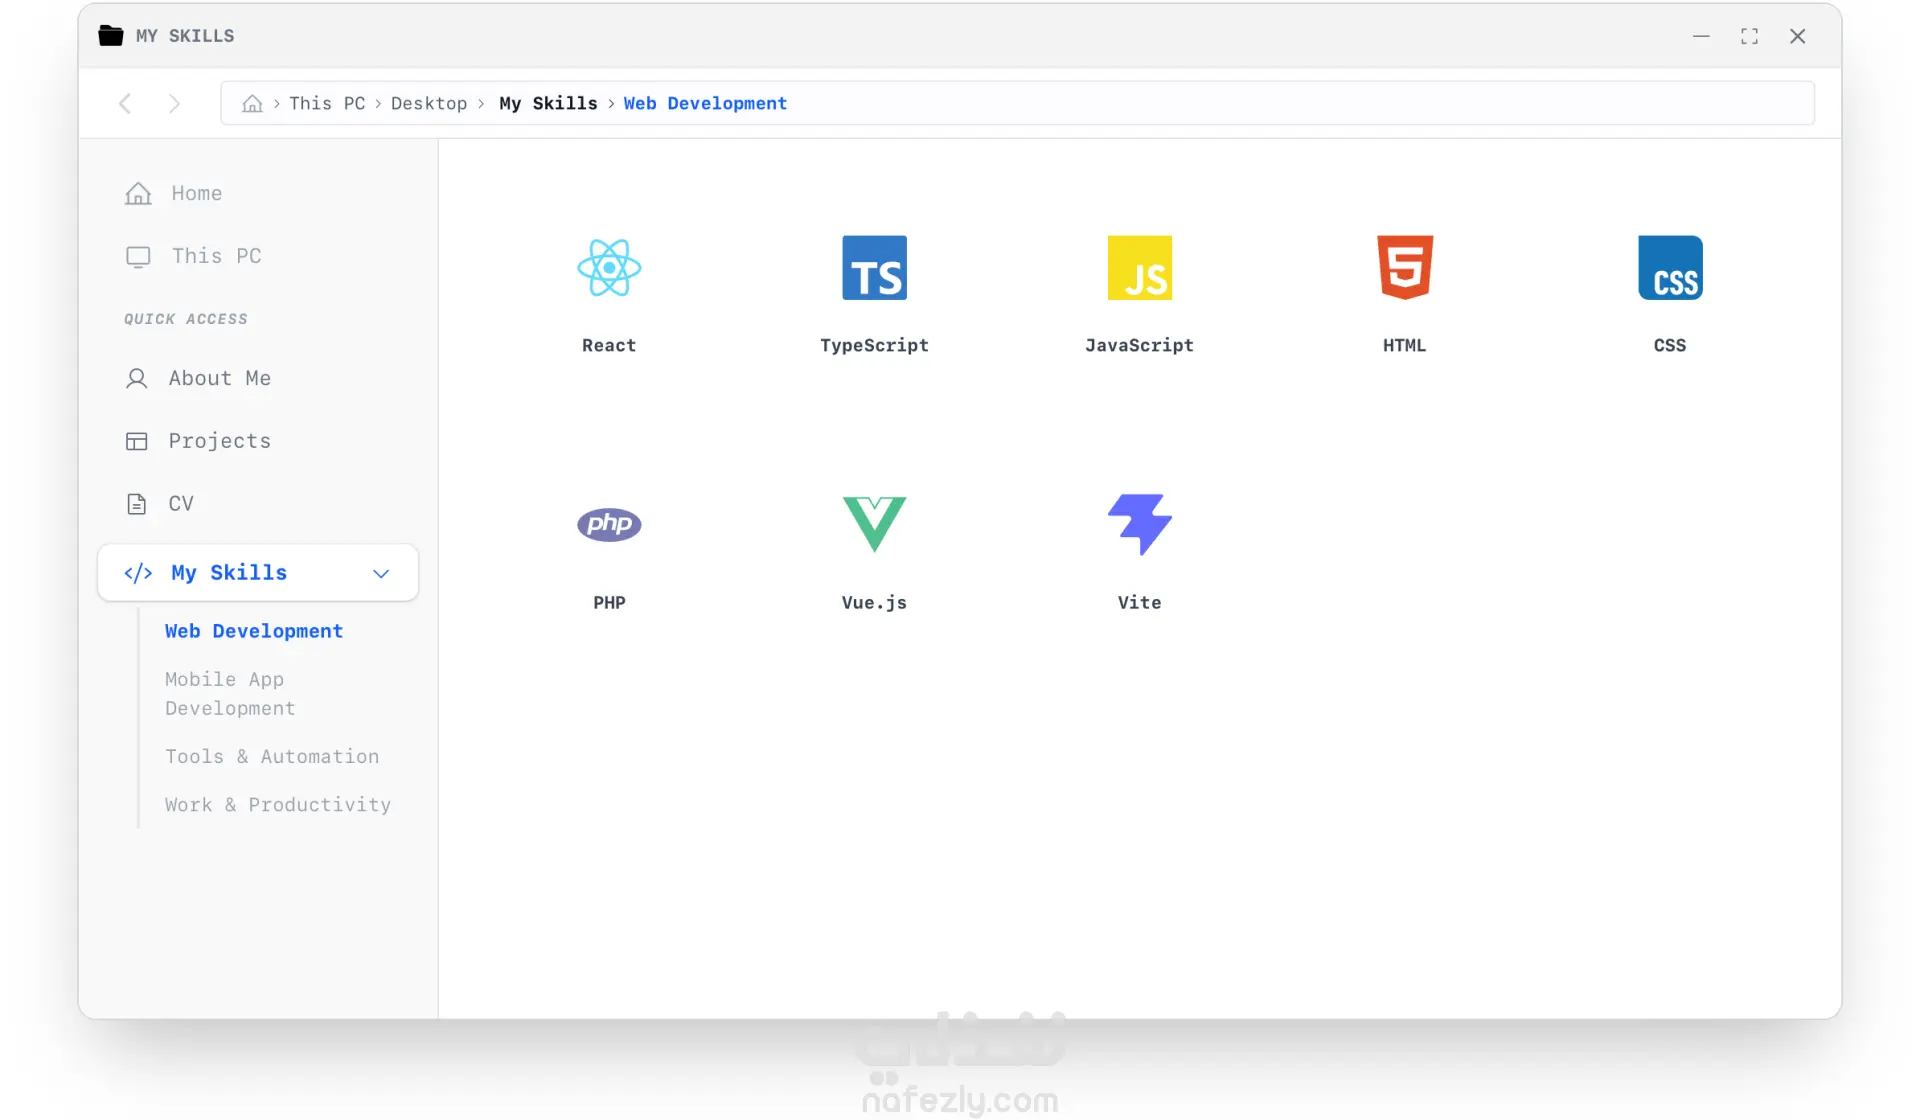This screenshot has height=1120, width=1920.
Task: Click the CSS label below icon
Action: 1670,345
